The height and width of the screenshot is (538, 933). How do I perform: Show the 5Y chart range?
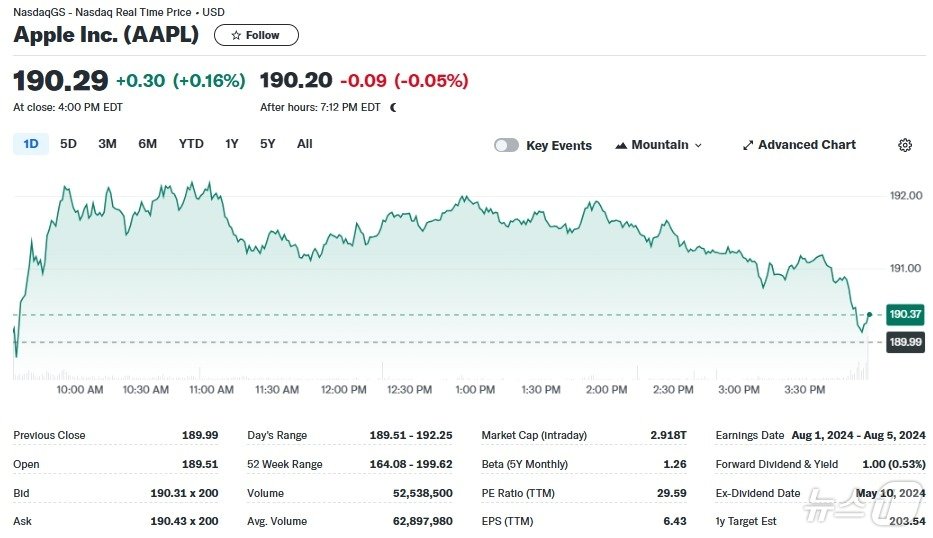[x=267, y=144]
